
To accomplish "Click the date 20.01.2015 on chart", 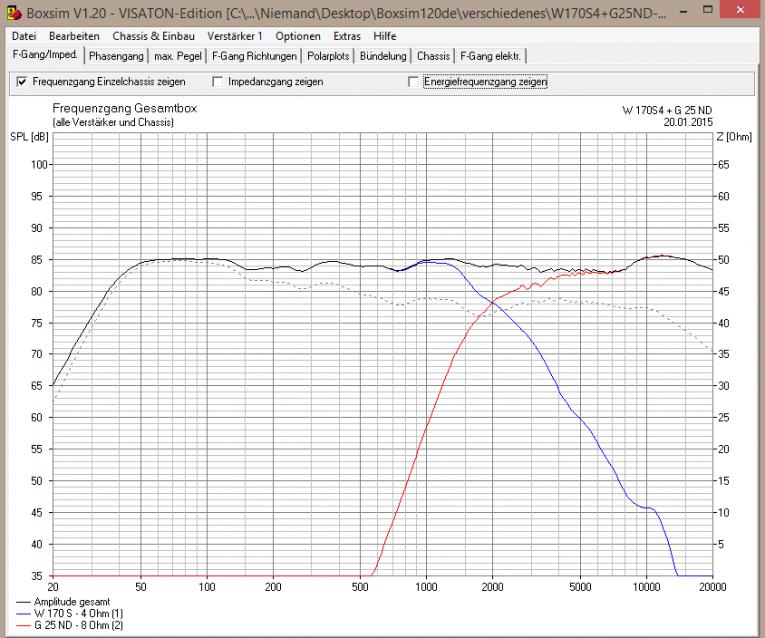I will coord(688,122).
